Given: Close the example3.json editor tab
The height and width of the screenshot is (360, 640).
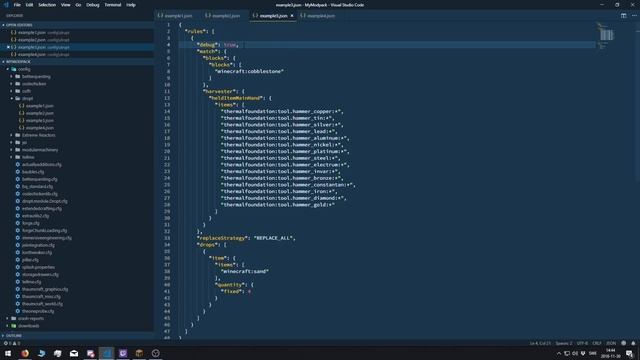Looking at the screenshot, I should (x=292, y=16).
